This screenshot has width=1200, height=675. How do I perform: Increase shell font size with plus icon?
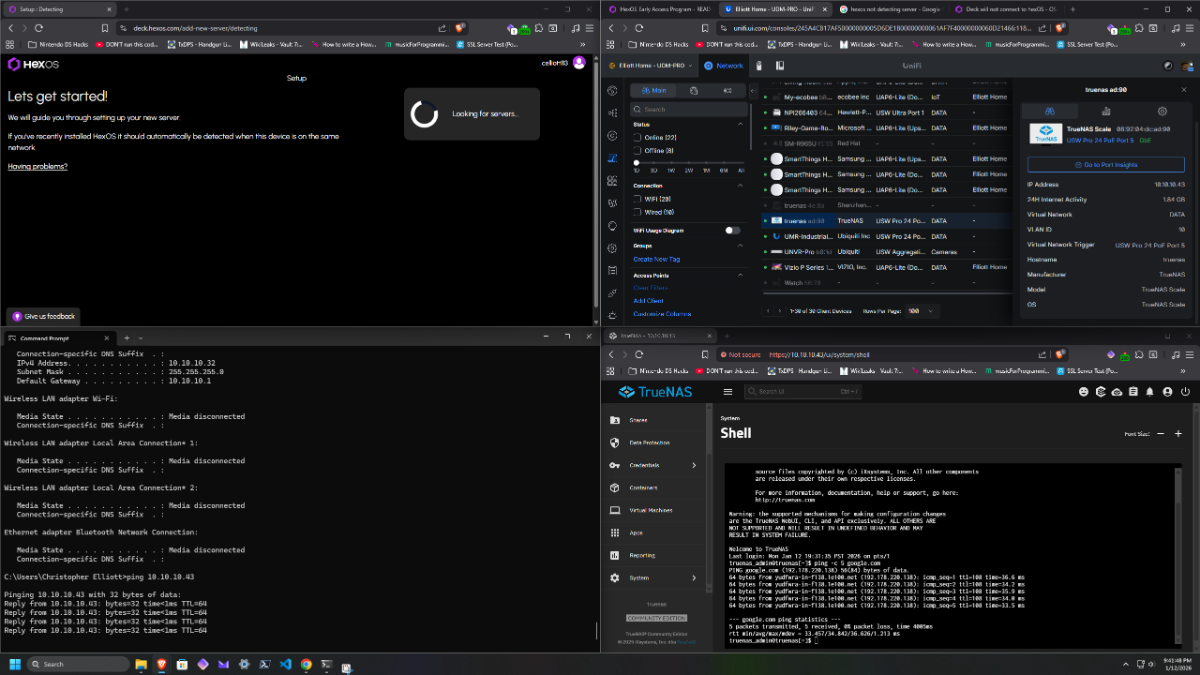point(1178,434)
